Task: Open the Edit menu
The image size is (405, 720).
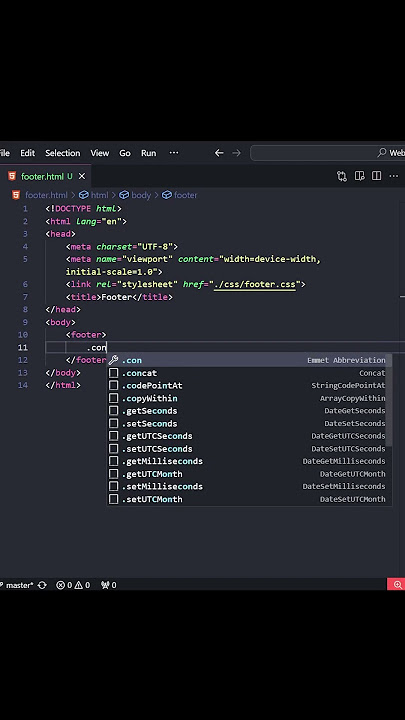Action: pos(28,153)
